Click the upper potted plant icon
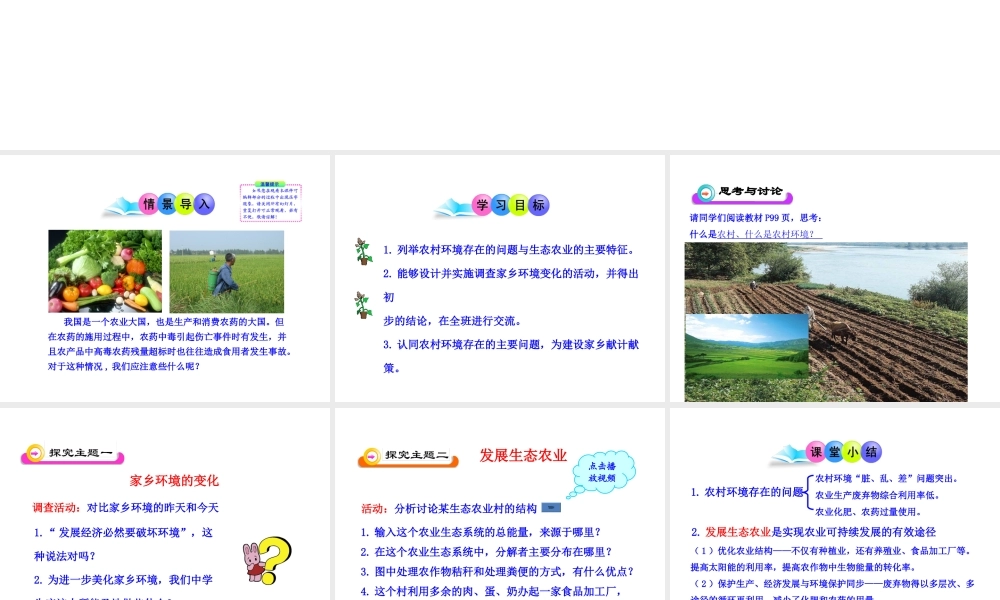This screenshot has height=600, width=1000. pyautogui.click(x=364, y=251)
